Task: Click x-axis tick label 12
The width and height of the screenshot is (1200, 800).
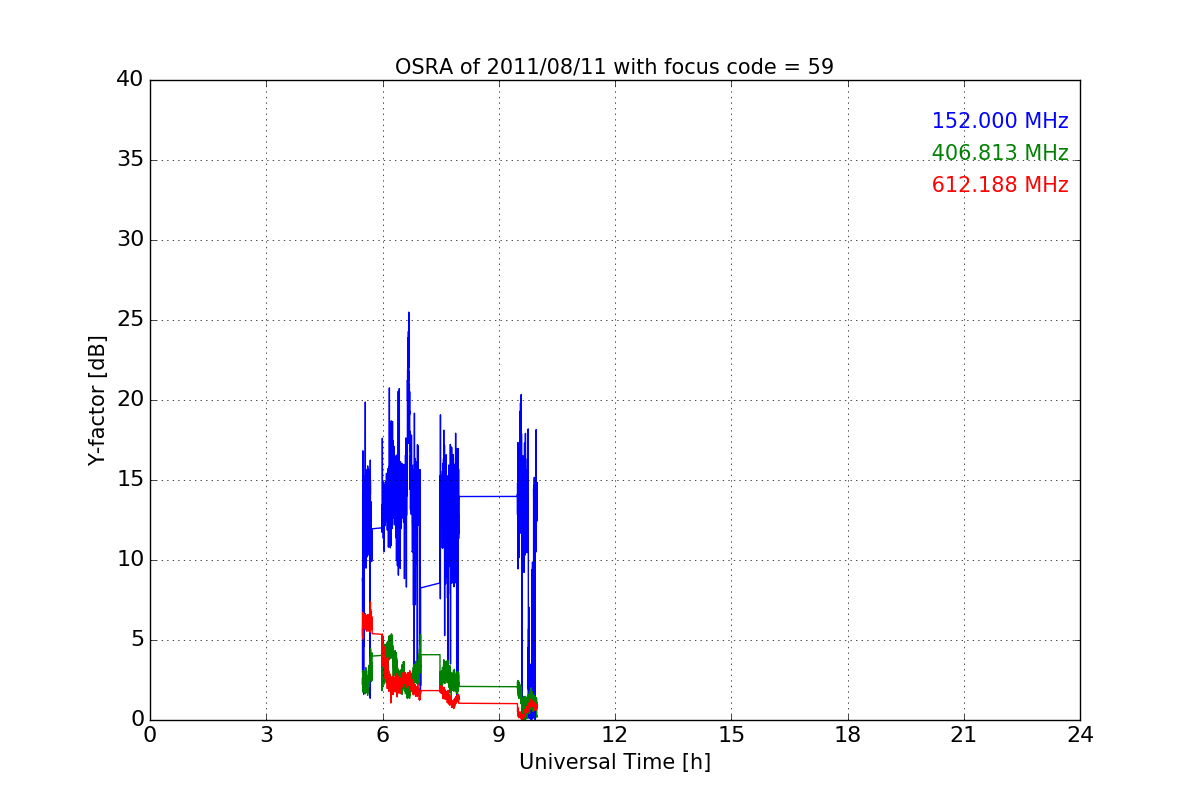Action: [614, 735]
